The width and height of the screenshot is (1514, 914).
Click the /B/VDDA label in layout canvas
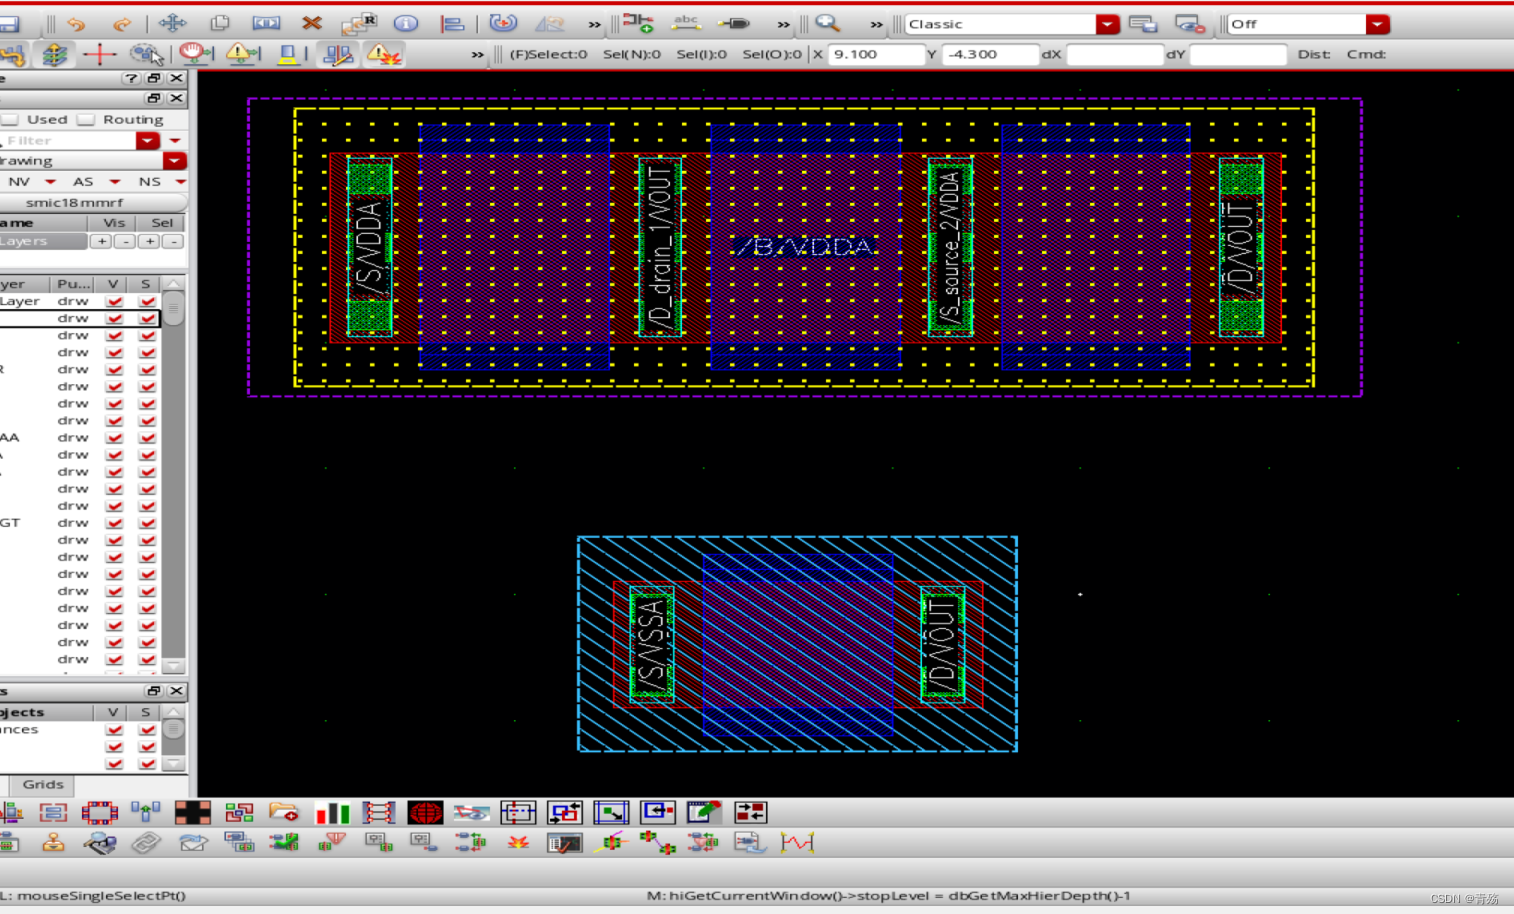(805, 246)
